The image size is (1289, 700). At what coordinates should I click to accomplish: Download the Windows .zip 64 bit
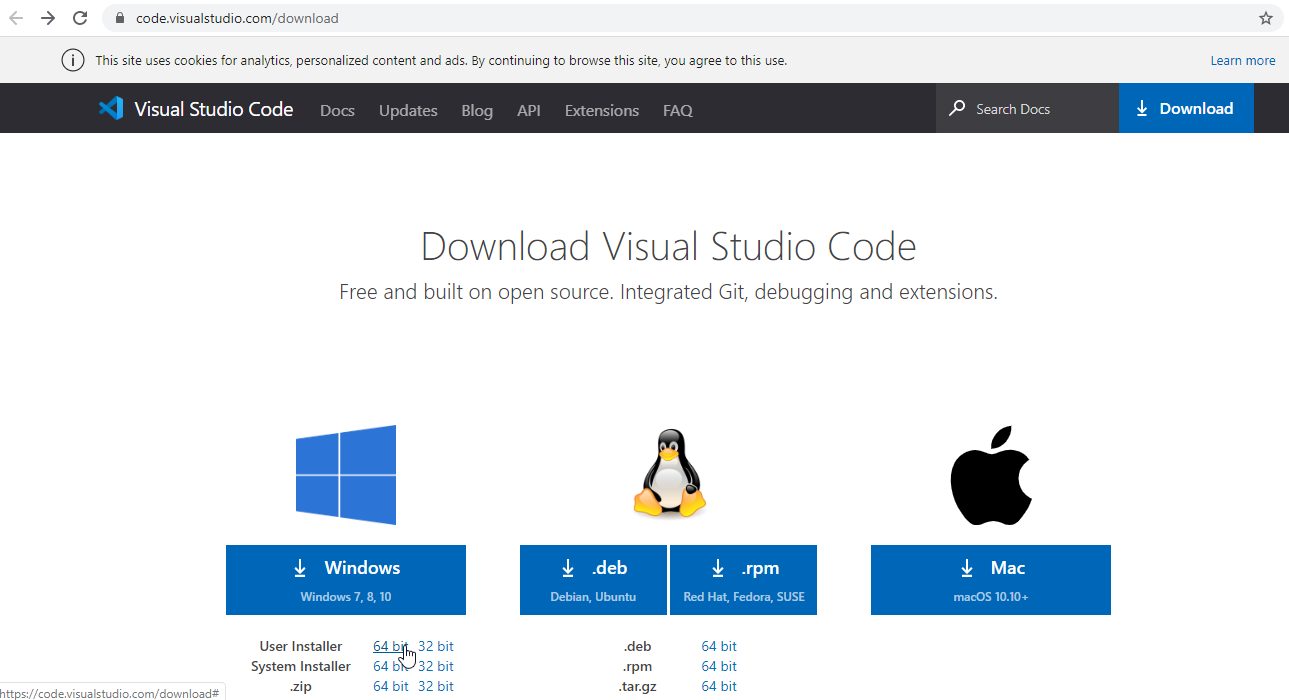click(x=390, y=686)
